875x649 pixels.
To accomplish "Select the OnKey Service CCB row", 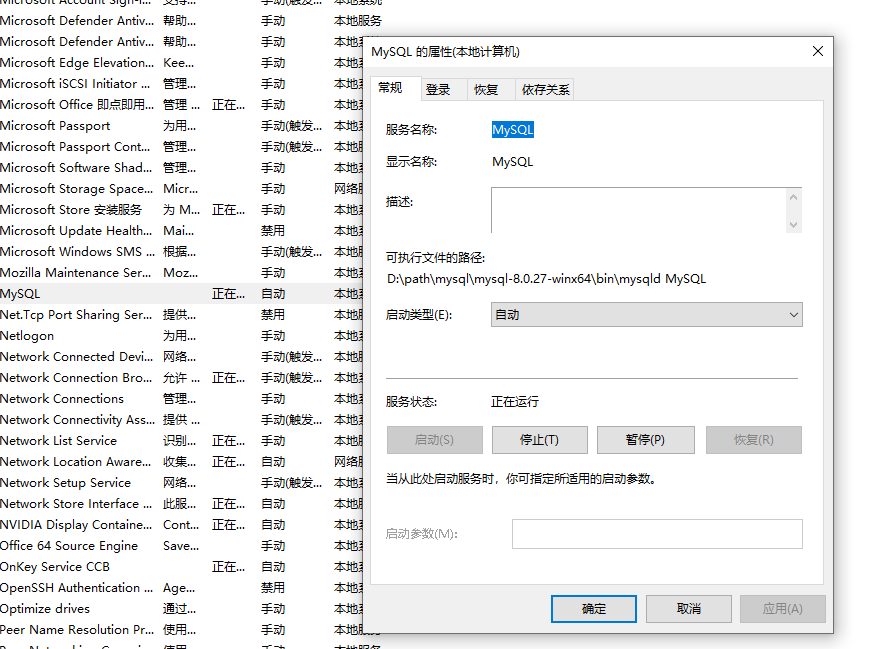I will tap(181, 567).
